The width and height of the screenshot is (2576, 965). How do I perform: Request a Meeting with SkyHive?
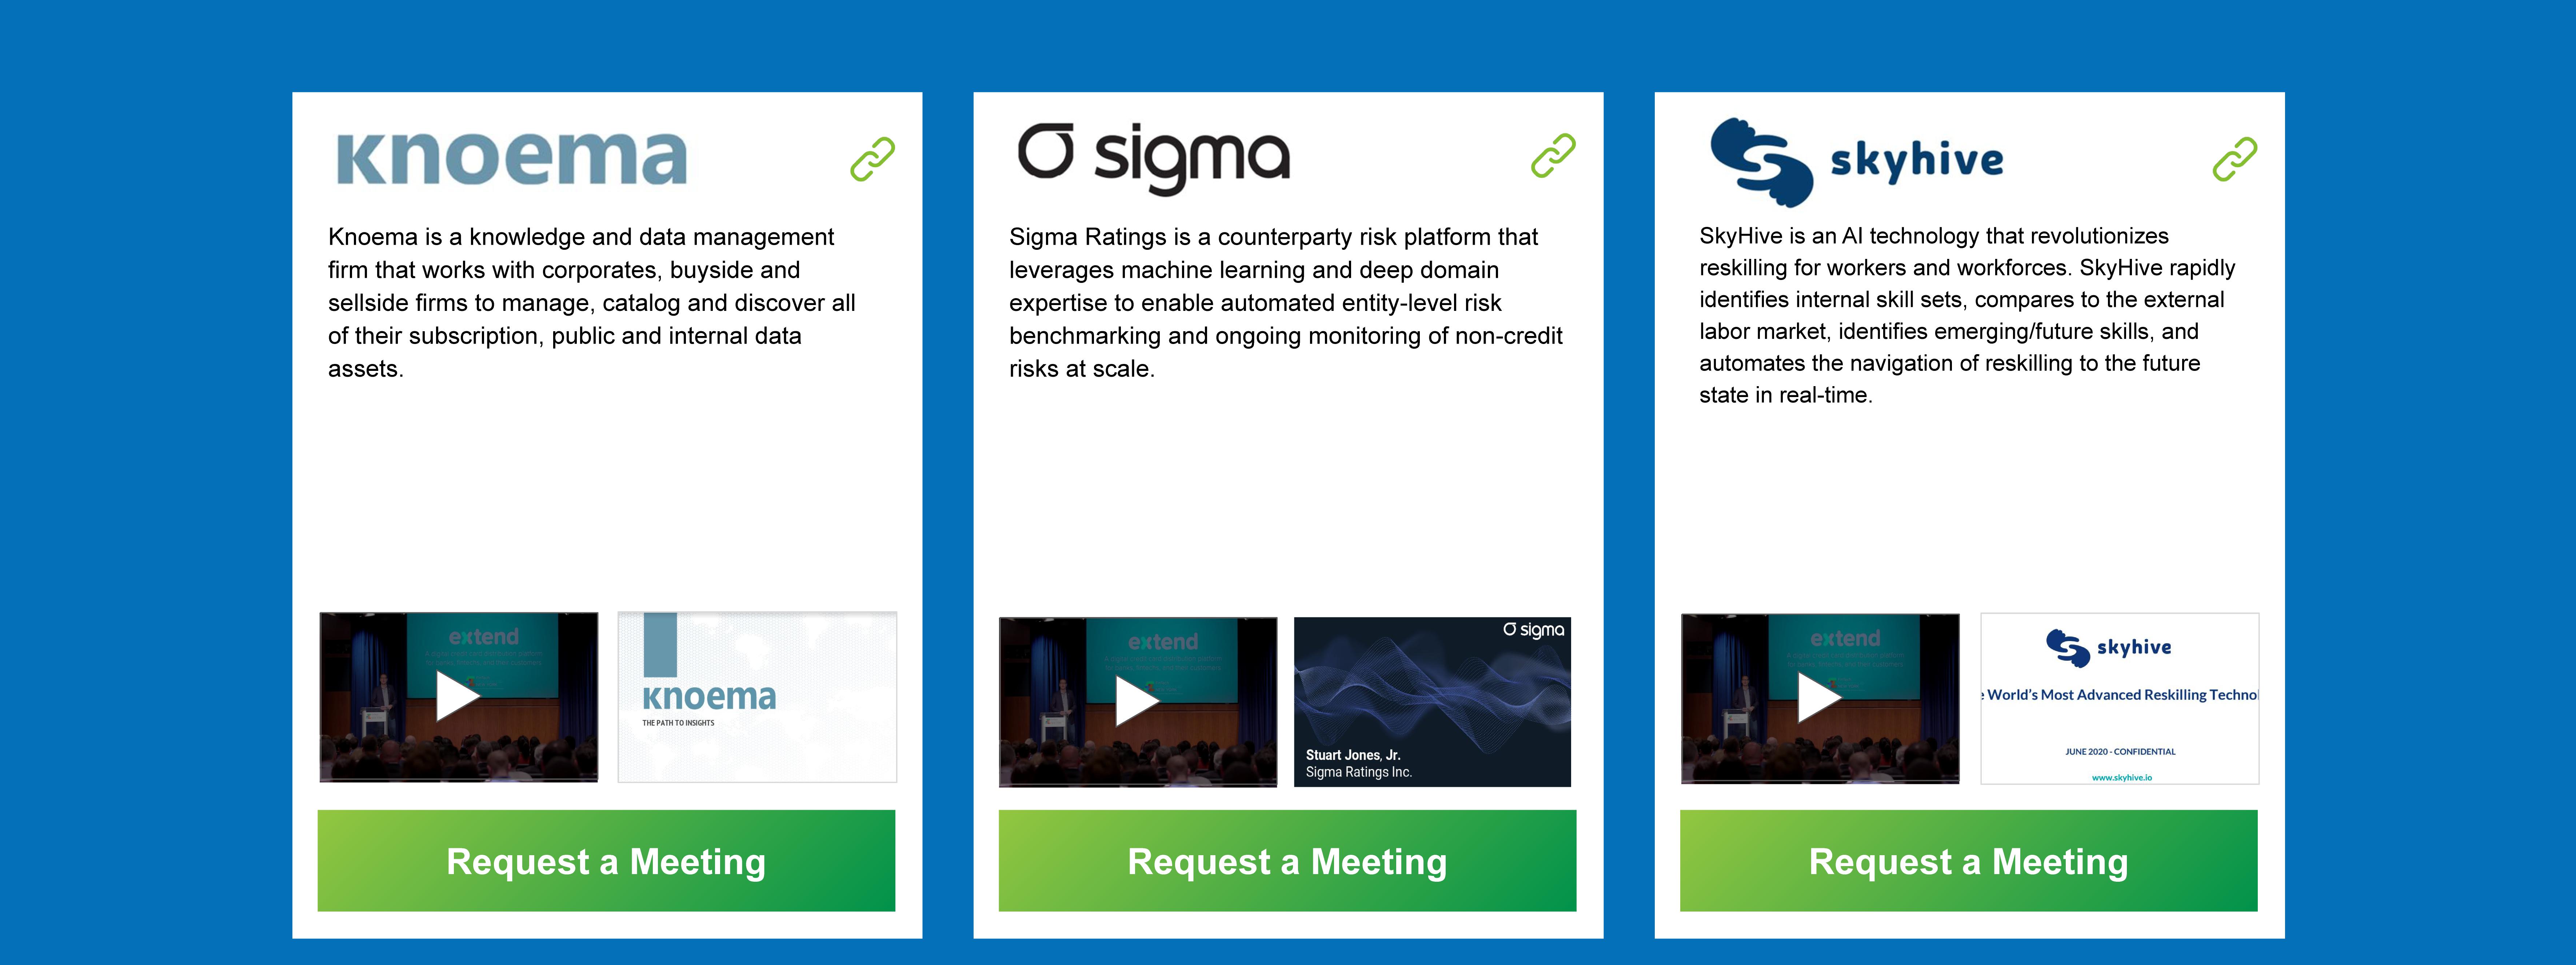coord(1968,861)
